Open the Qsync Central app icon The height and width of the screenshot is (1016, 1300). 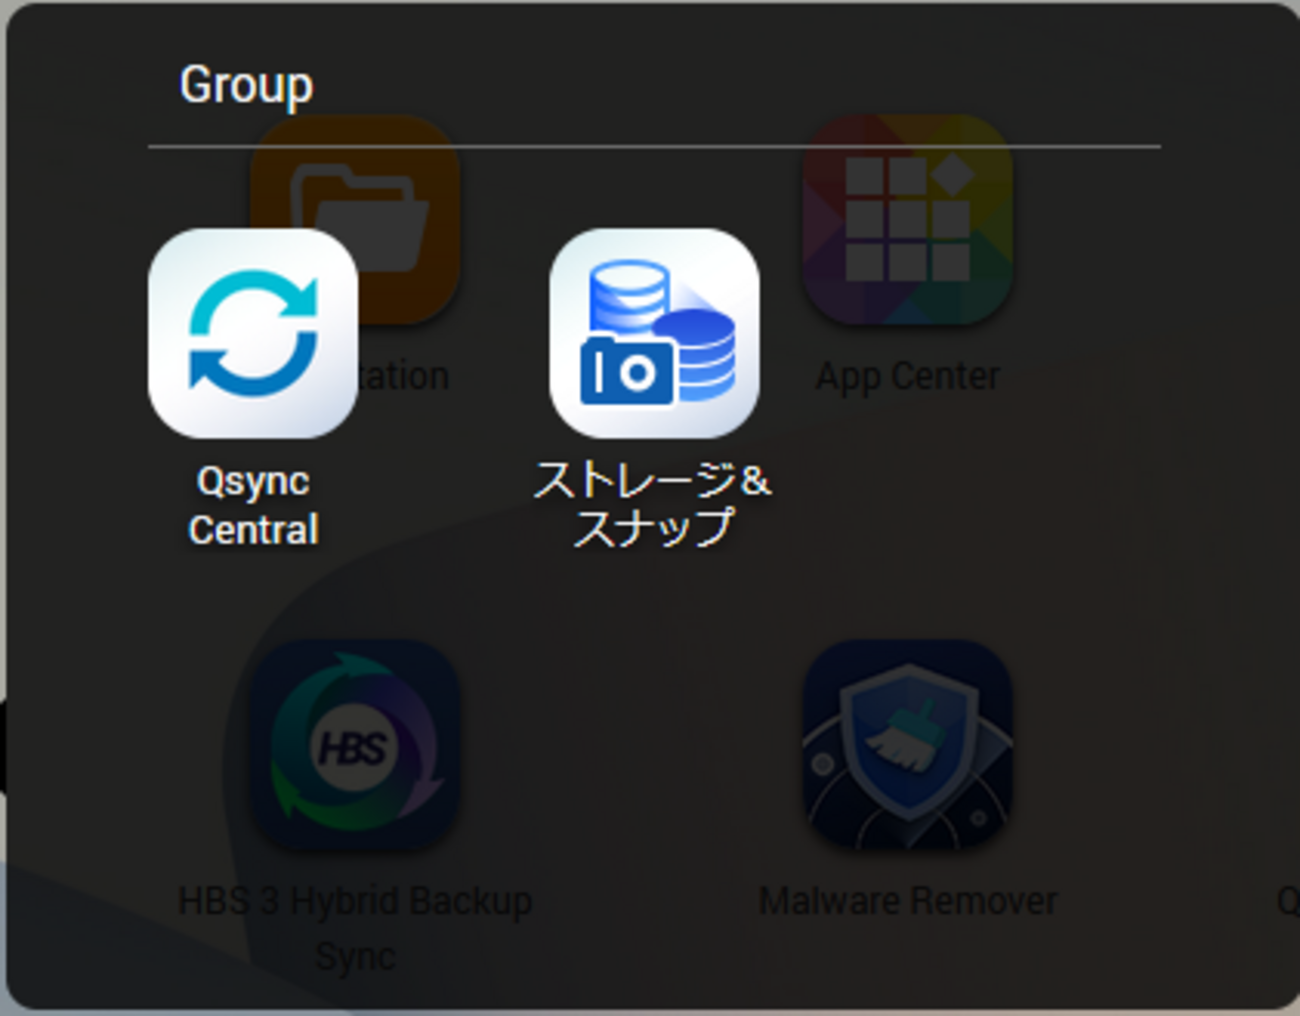click(253, 333)
